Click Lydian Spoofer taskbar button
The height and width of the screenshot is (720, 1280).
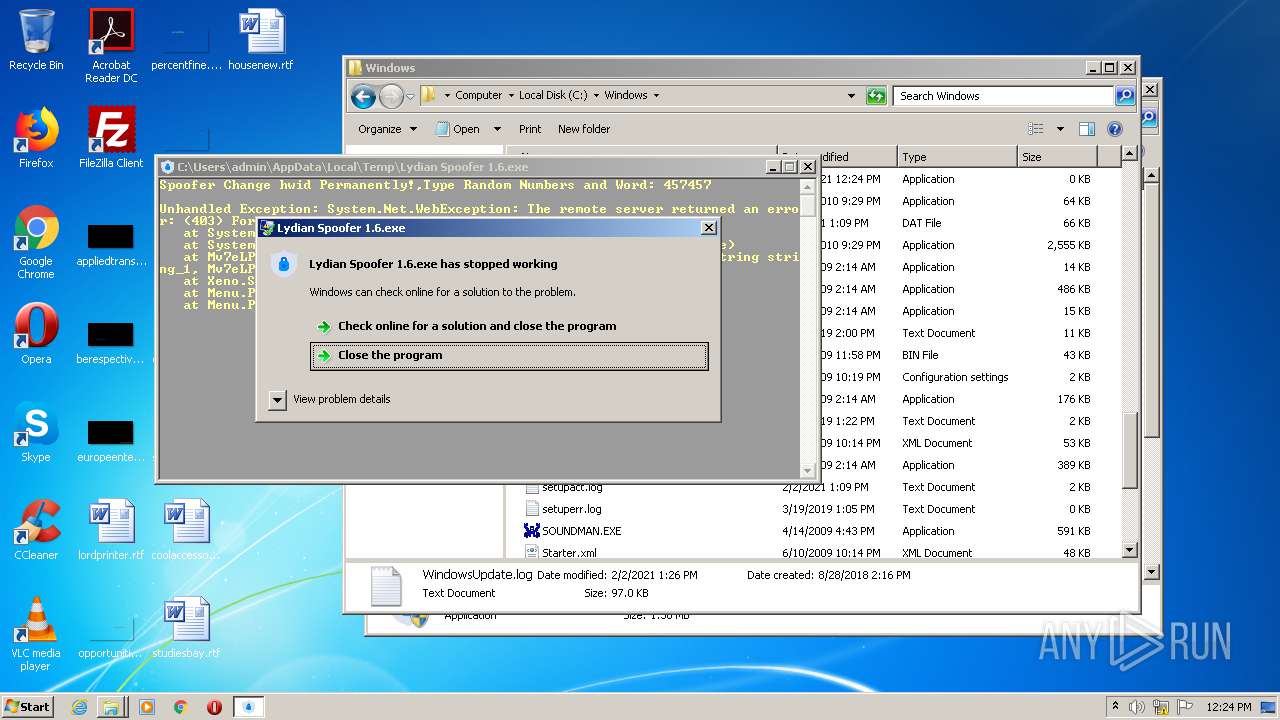pos(249,707)
